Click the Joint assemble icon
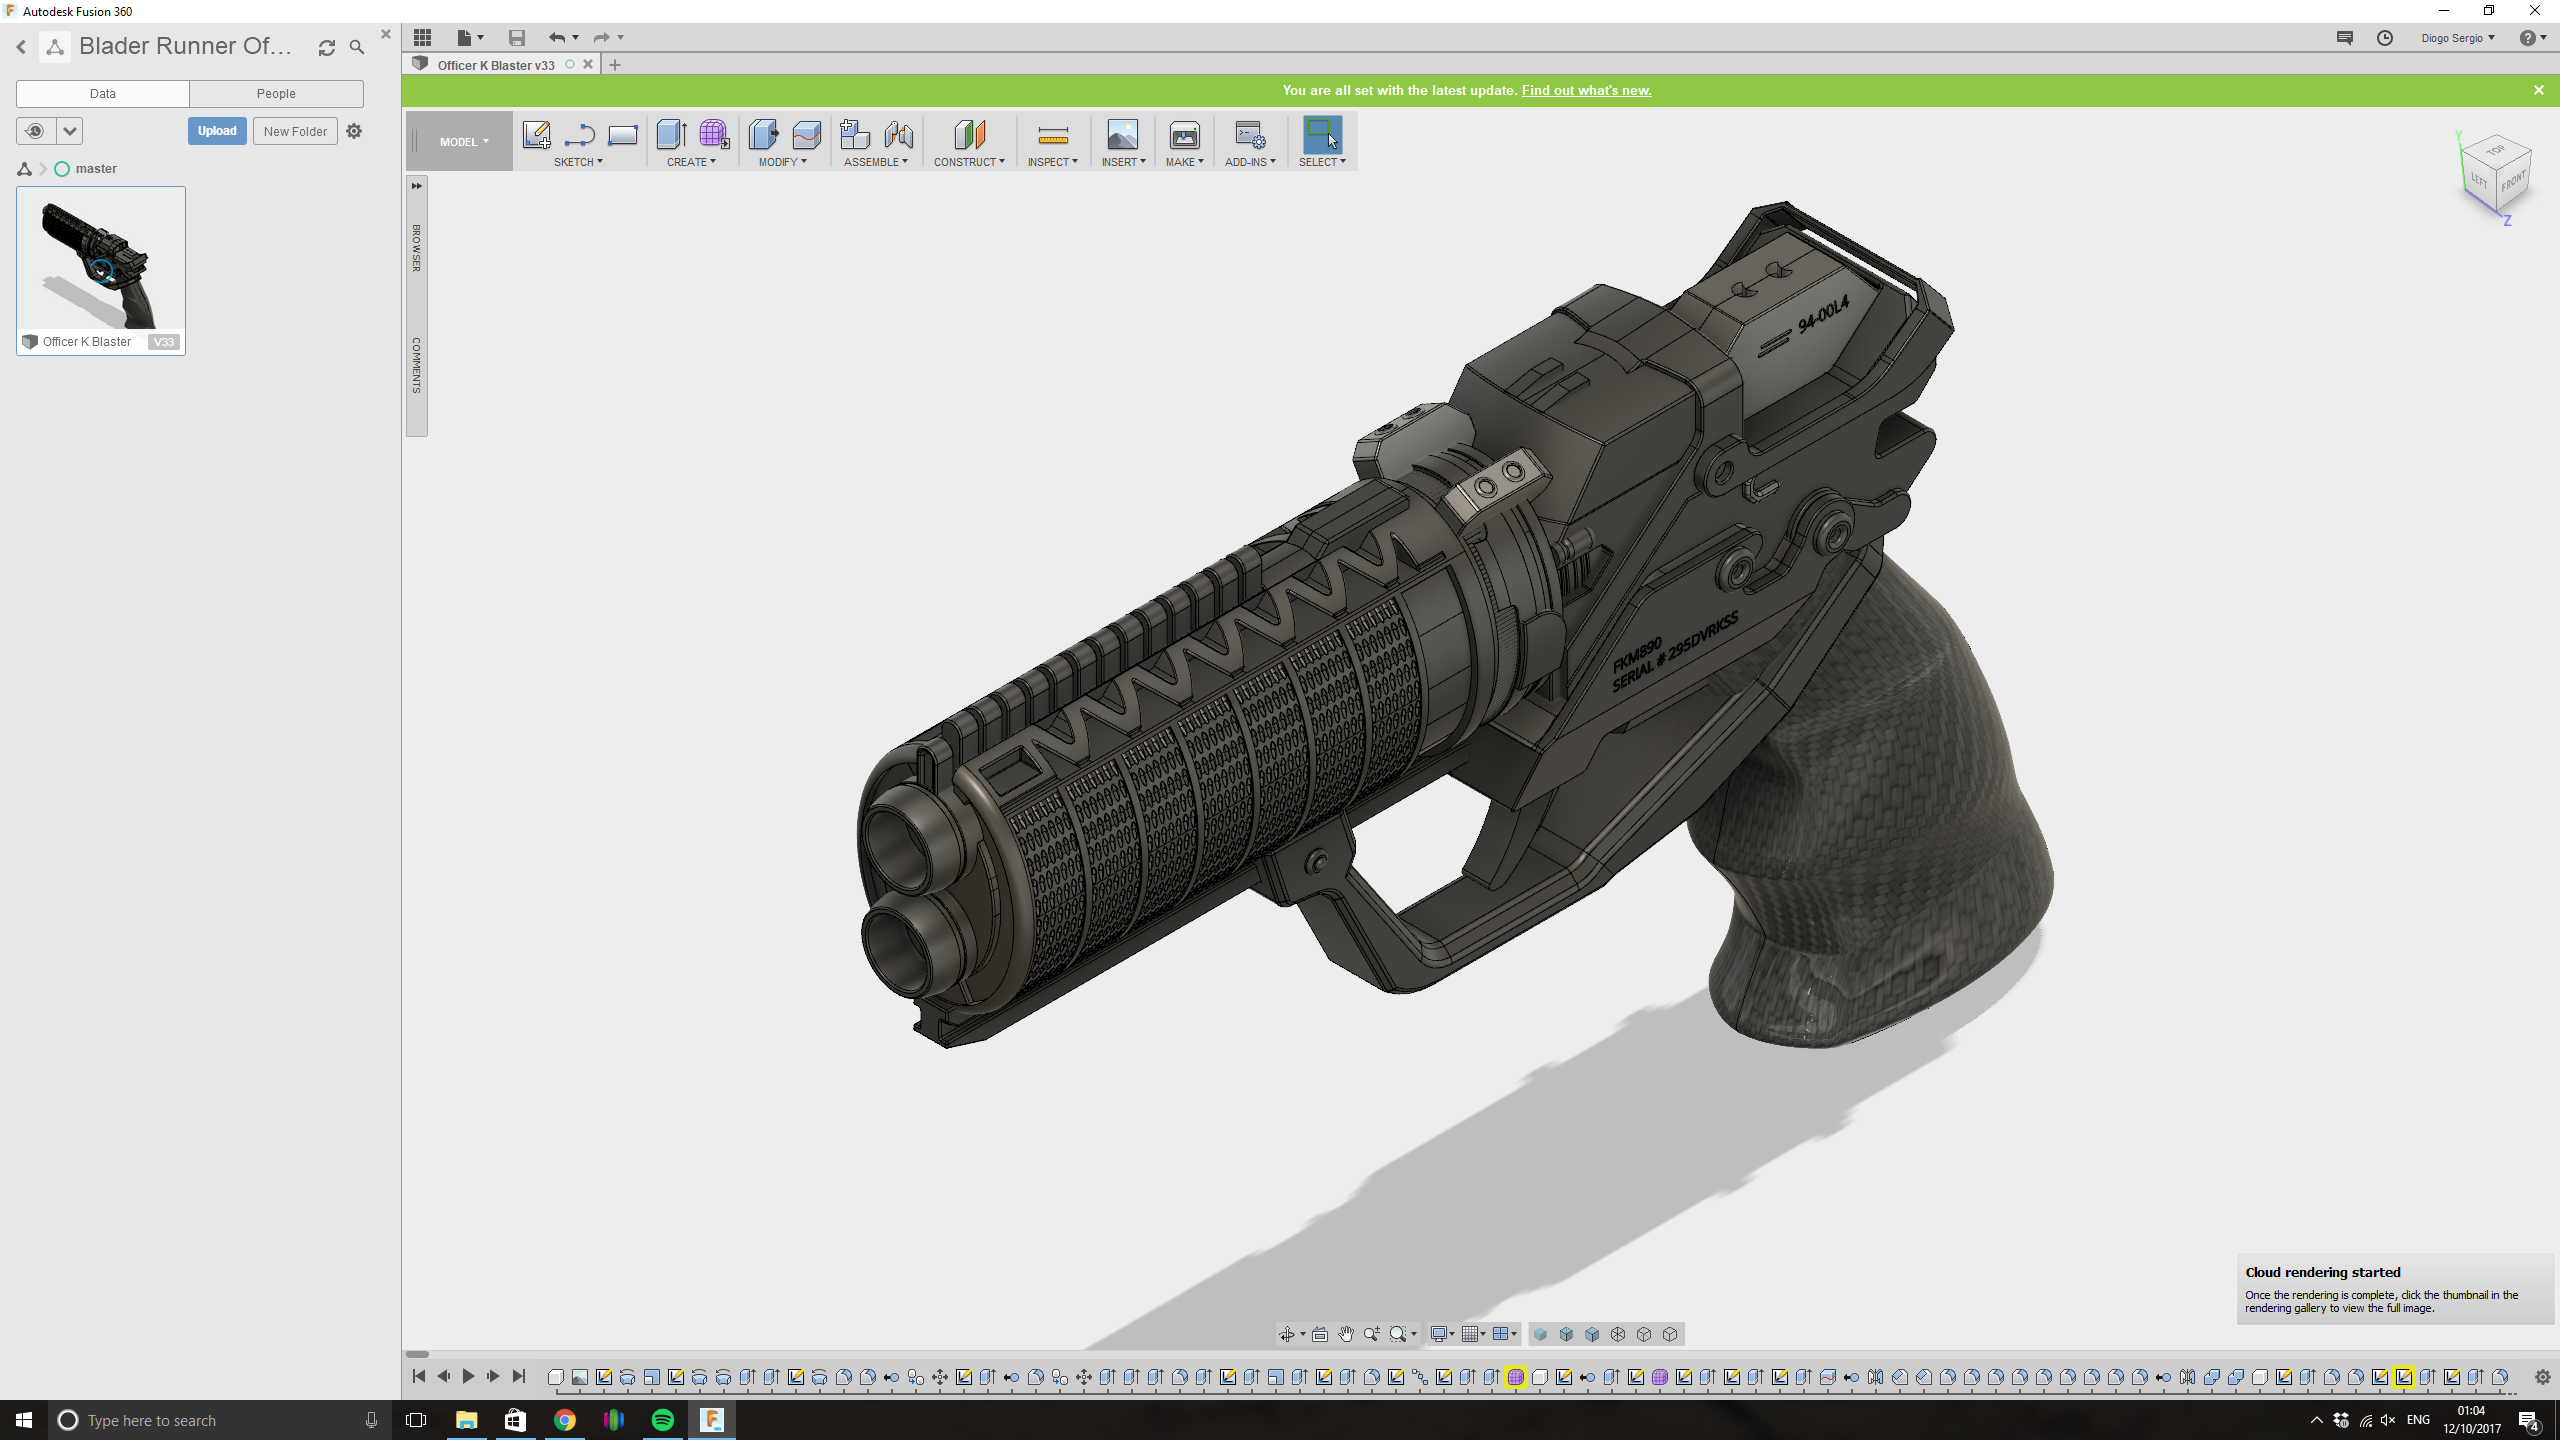This screenshot has width=2560, height=1440. (898, 135)
